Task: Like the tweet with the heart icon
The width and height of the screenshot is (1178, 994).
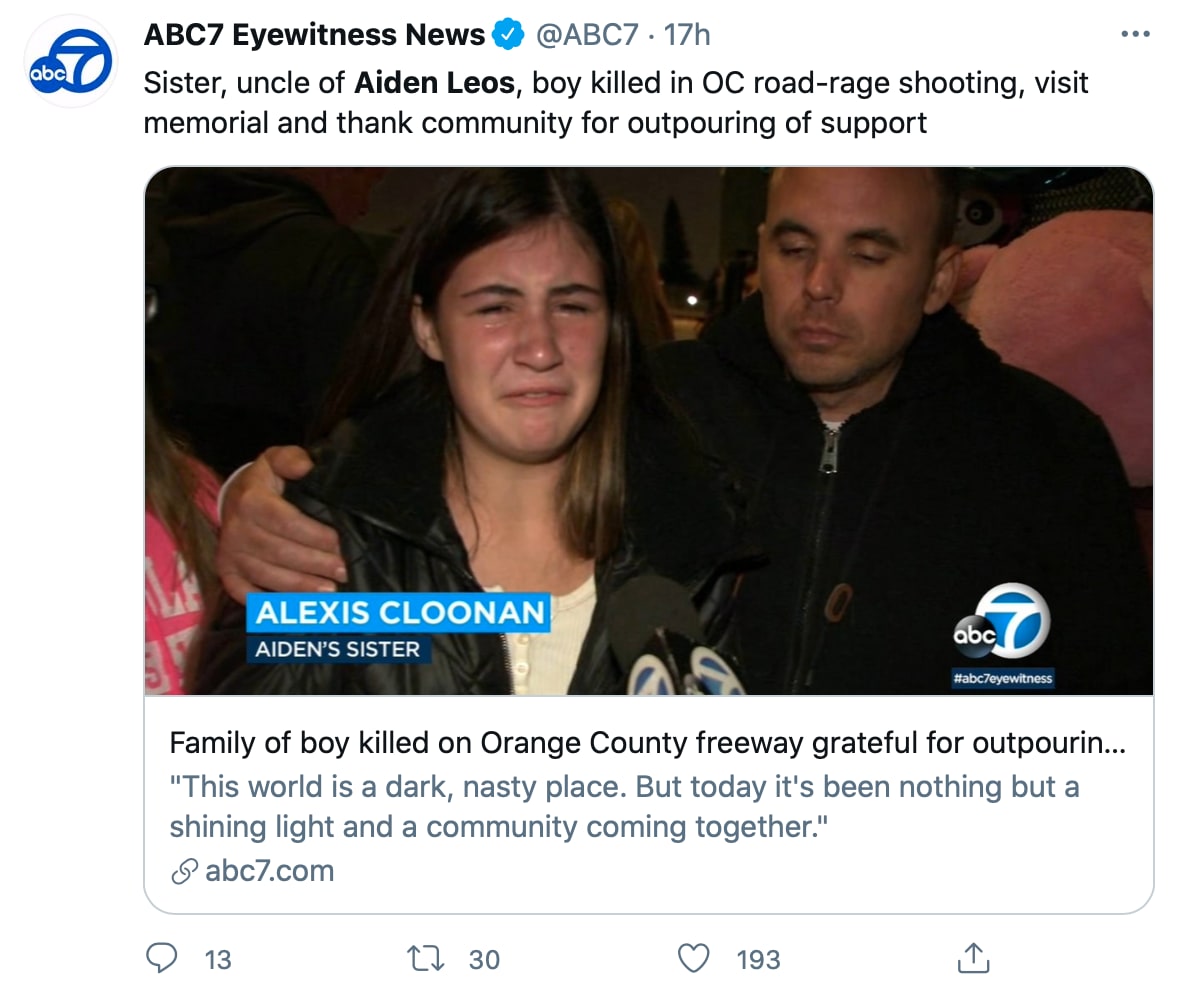Action: pyautogui.click(x=693, y=959)
